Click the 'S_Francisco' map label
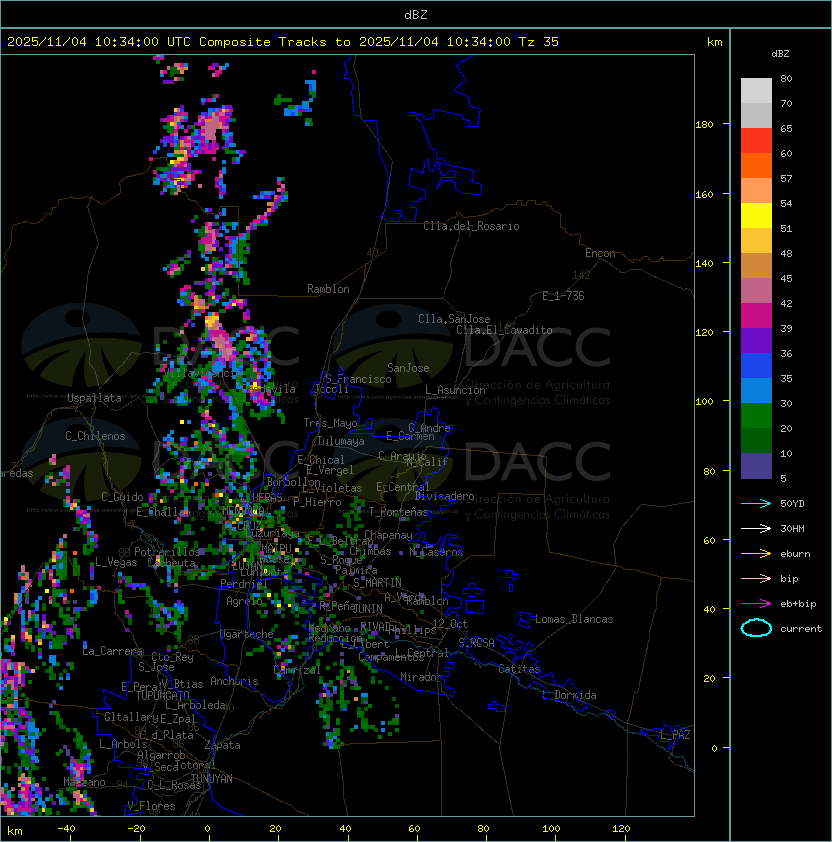The image size is (832, 842). tap(358, 379)
